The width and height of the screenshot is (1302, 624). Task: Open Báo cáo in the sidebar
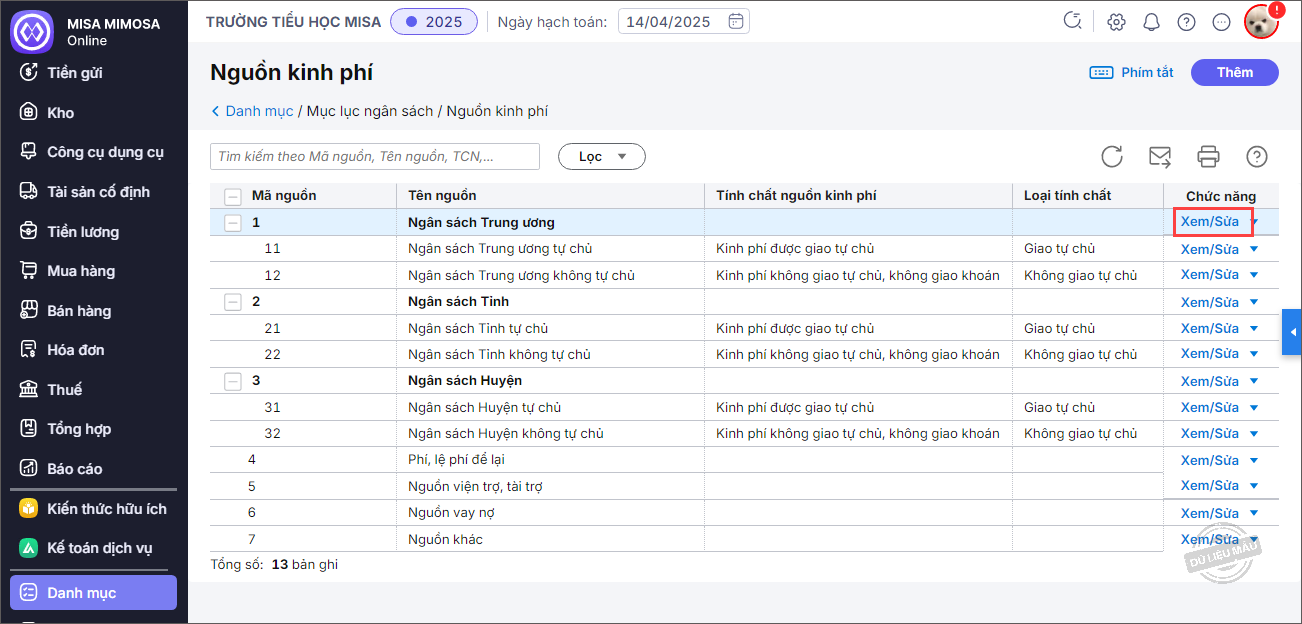pos(74,469)
